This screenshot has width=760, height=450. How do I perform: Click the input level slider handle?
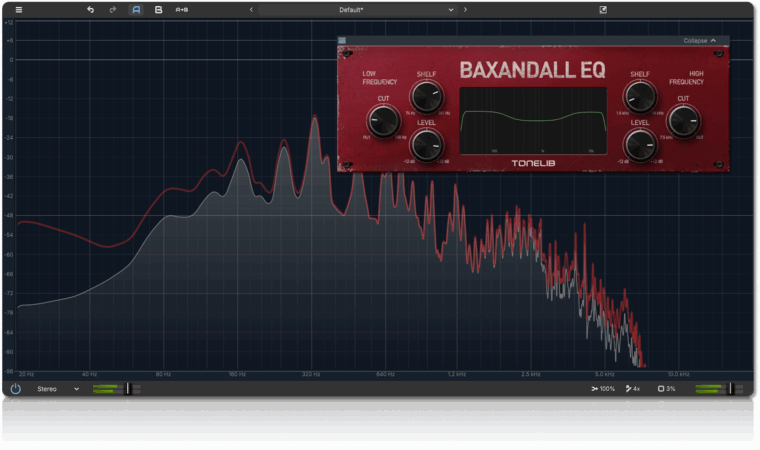[127, 388]
